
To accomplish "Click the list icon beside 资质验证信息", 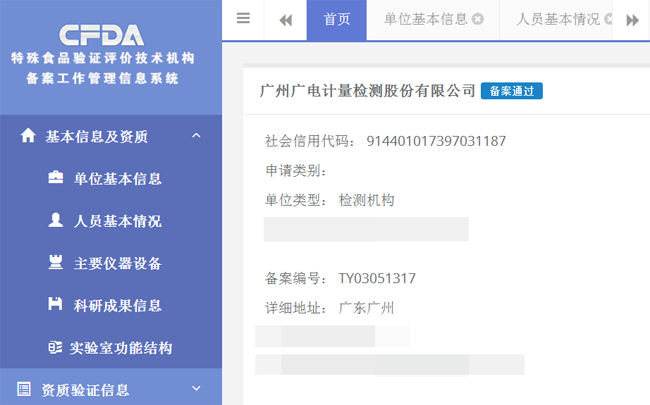I will pos(24,389).
